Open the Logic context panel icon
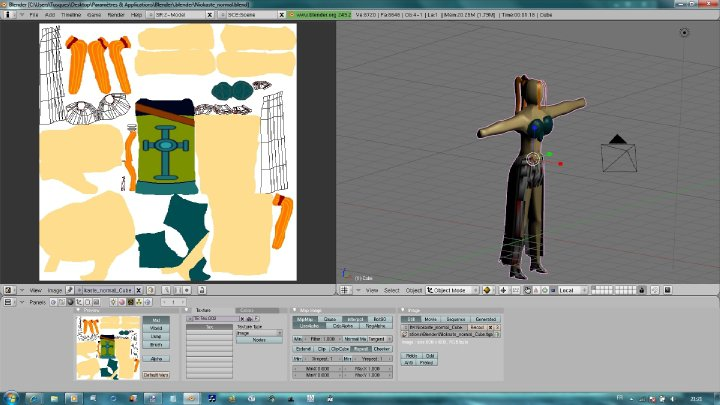 point(53,302)
